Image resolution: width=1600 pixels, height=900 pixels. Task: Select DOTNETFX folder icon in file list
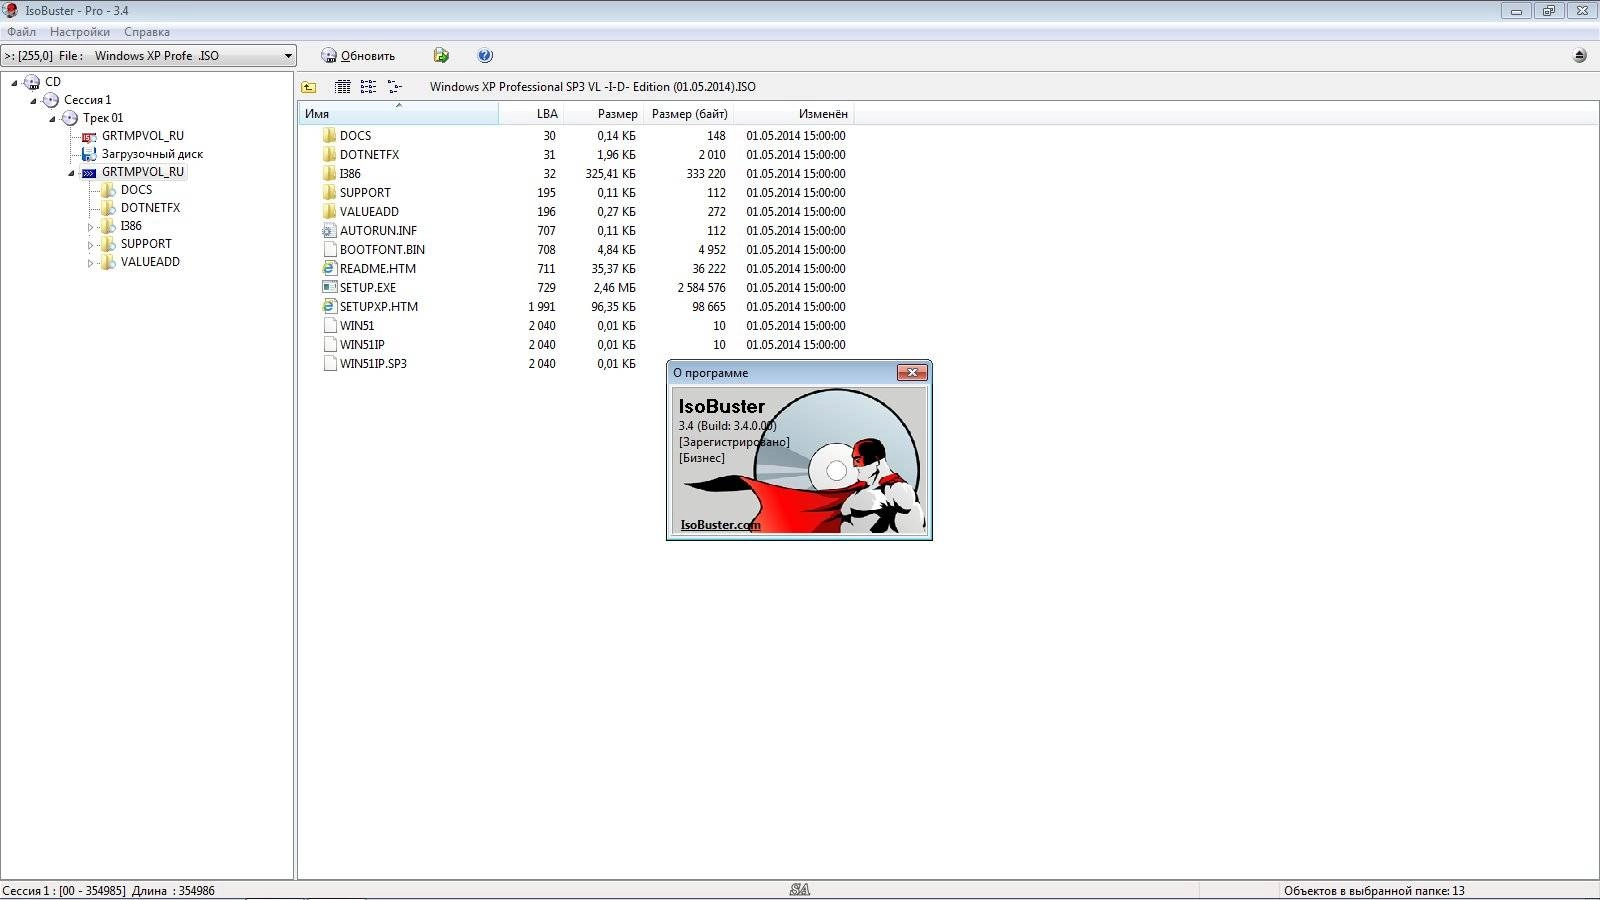coord(330,154)
